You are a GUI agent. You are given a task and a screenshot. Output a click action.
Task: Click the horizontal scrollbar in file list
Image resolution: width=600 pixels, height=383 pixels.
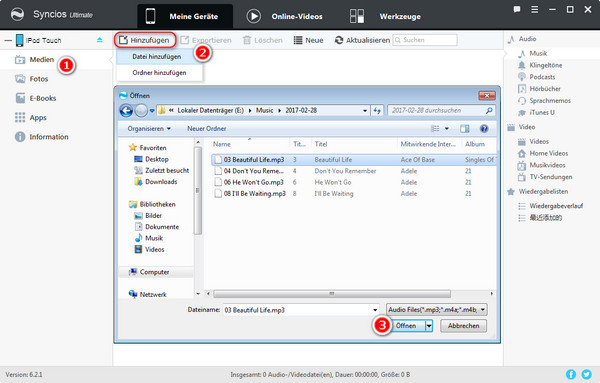332,294
